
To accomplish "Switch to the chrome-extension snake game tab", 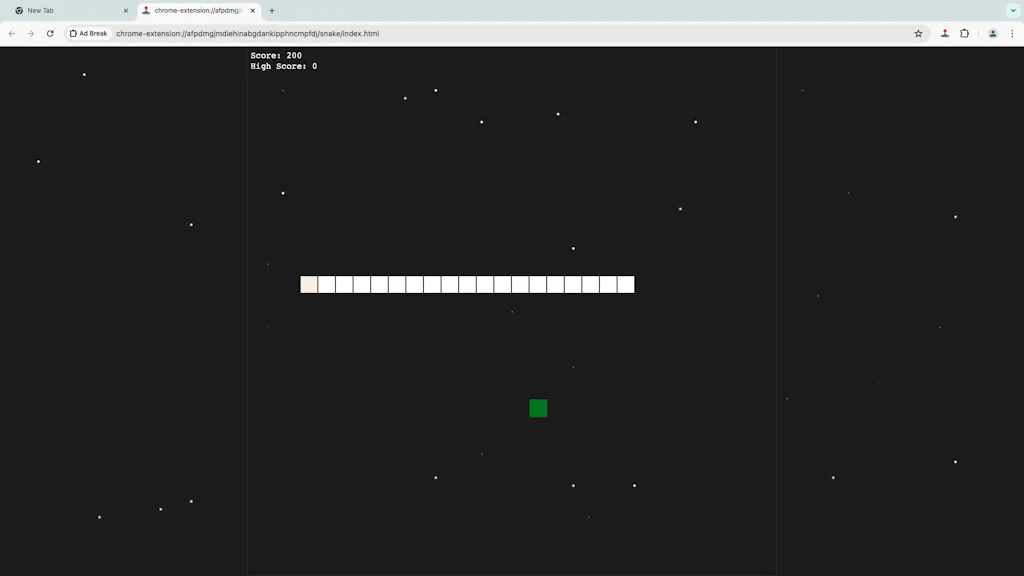I will 195,11.
